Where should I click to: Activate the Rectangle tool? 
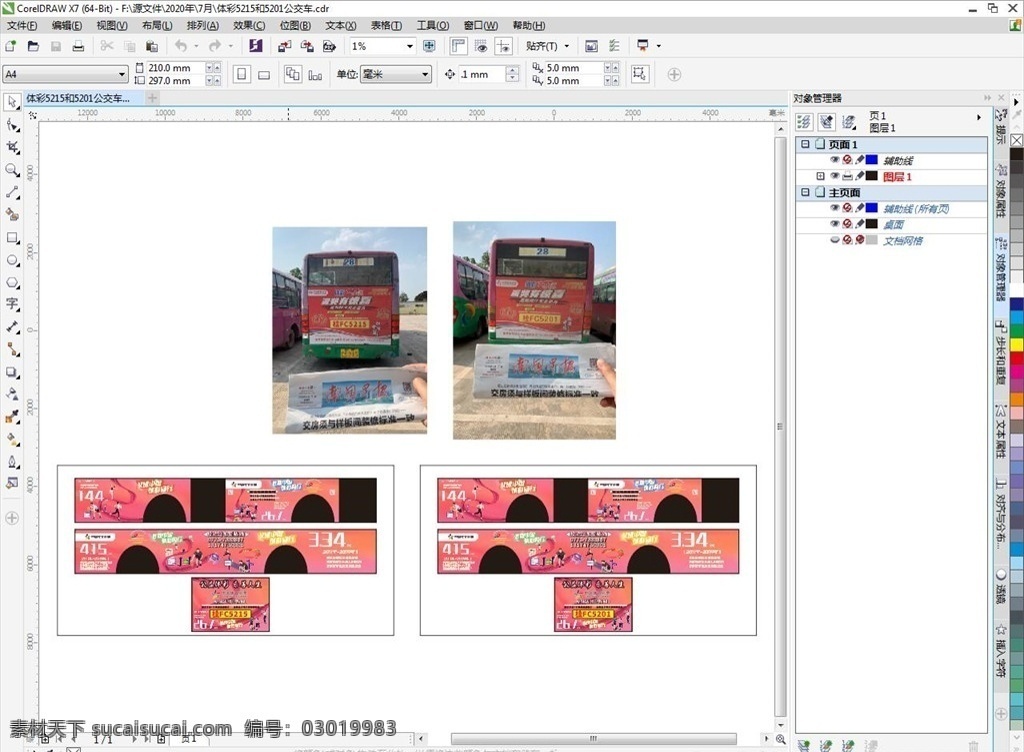click(x=12, y=238)
